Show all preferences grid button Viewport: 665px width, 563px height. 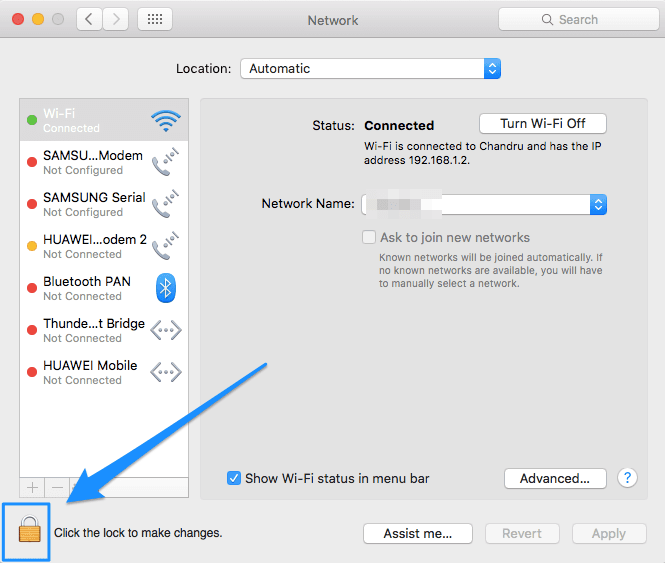[155, 19]
